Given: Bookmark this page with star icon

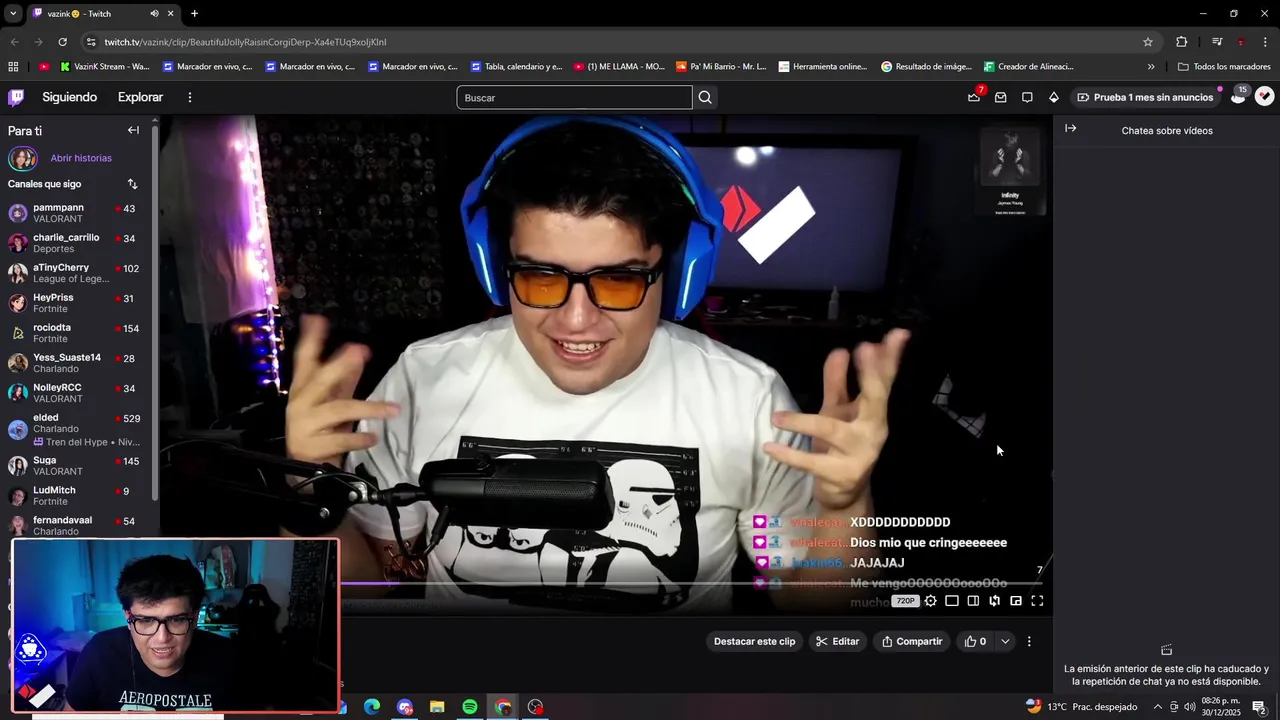Looking at the screenshot, I should (1148, 42).
